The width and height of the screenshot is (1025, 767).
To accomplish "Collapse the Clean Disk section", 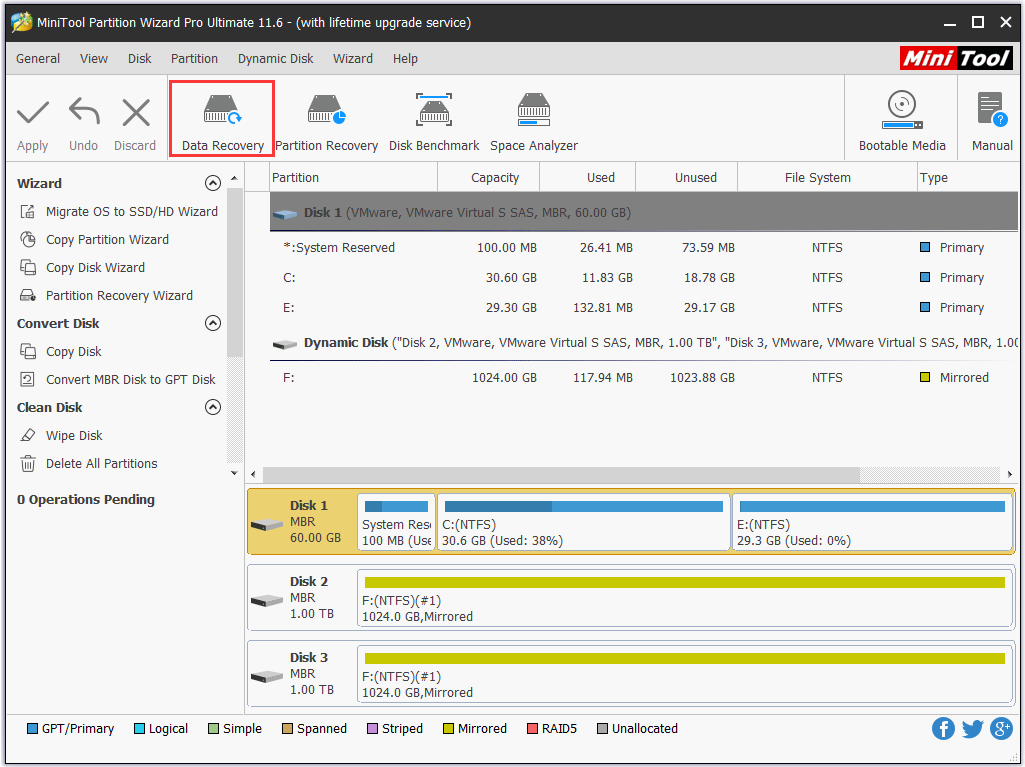I will point(212,407).
